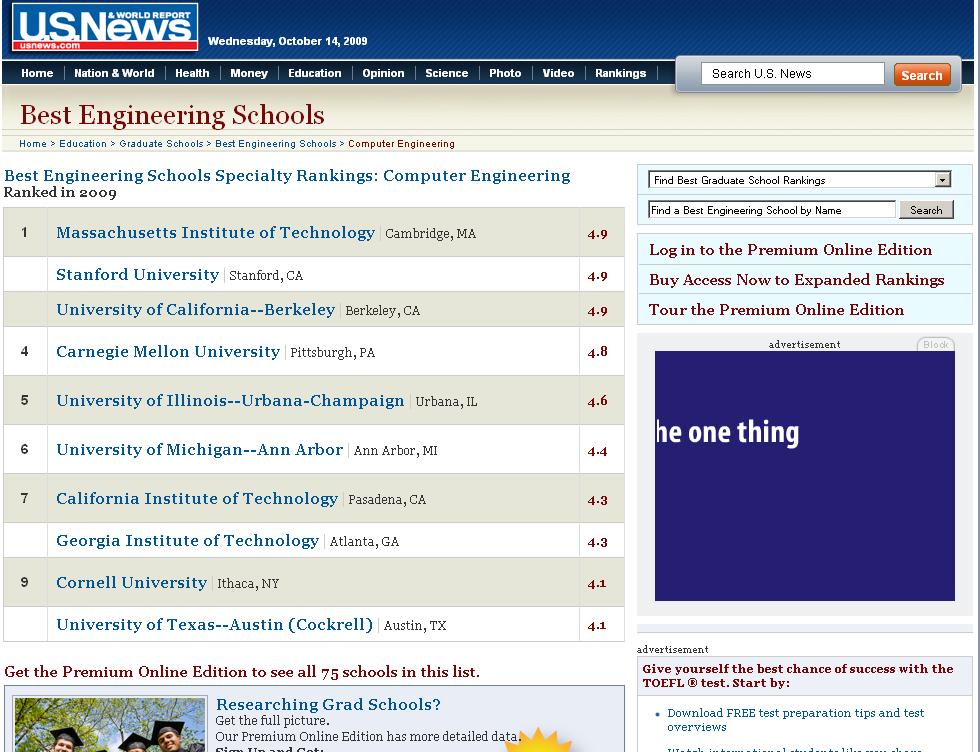The height and width of the screenshot is (752, 980).
Task: Click Buy Access Now to Expanded Rankings
Action: [797, 280]
